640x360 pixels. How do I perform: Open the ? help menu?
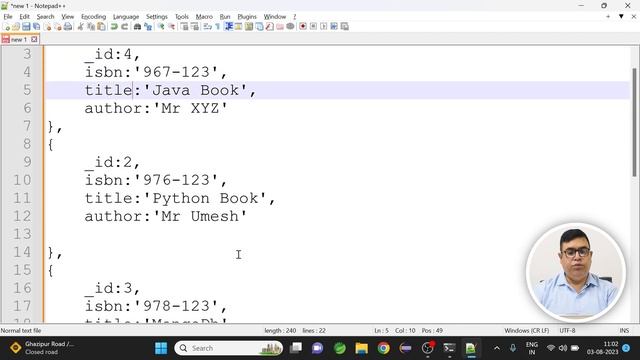coord(294,17)
